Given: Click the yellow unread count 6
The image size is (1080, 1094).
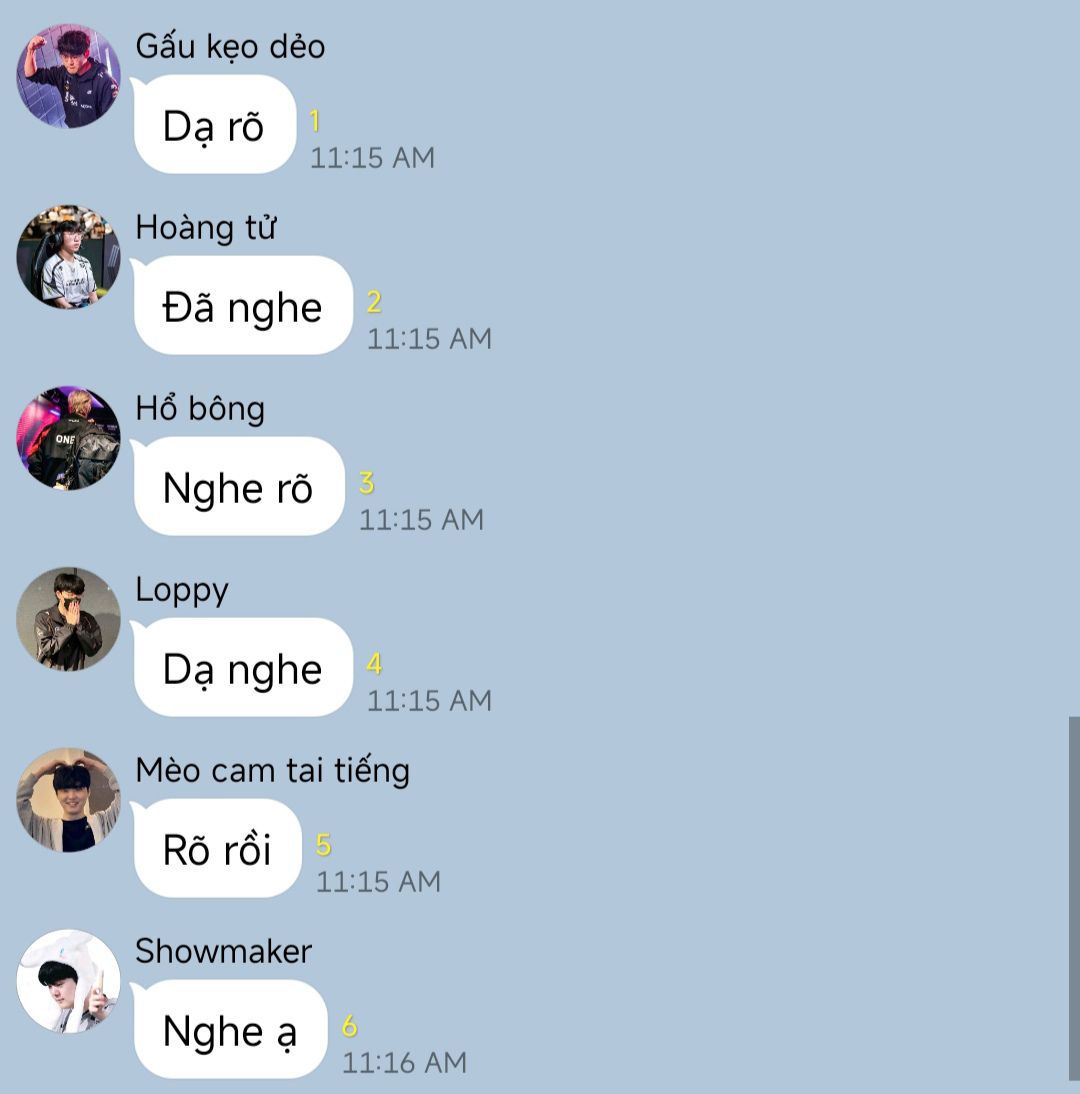Looking at the screenshot, I should click(x=350, y=1026).
